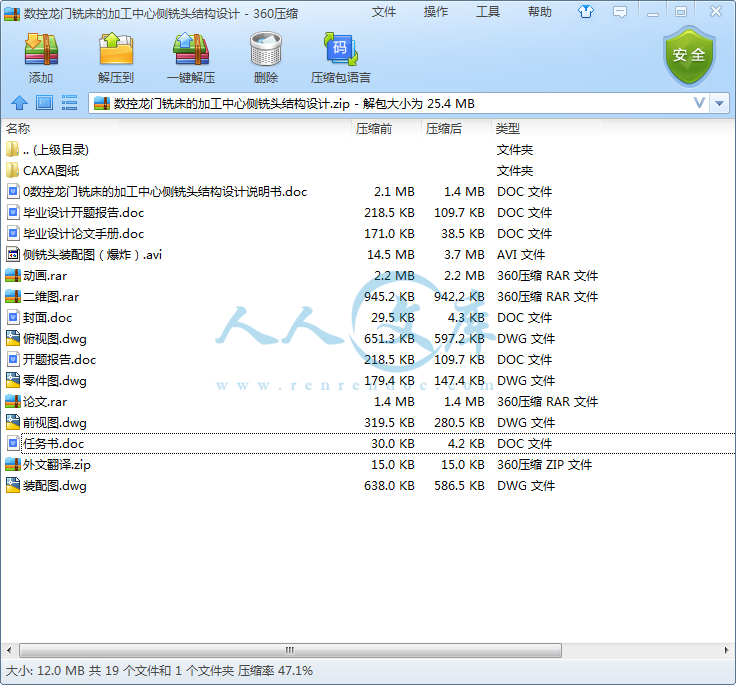The height and width of the screenshot is (685, 736).
Task: Click the 360压缩 ZIP 文件 type cell
Action: pos(544,464)
